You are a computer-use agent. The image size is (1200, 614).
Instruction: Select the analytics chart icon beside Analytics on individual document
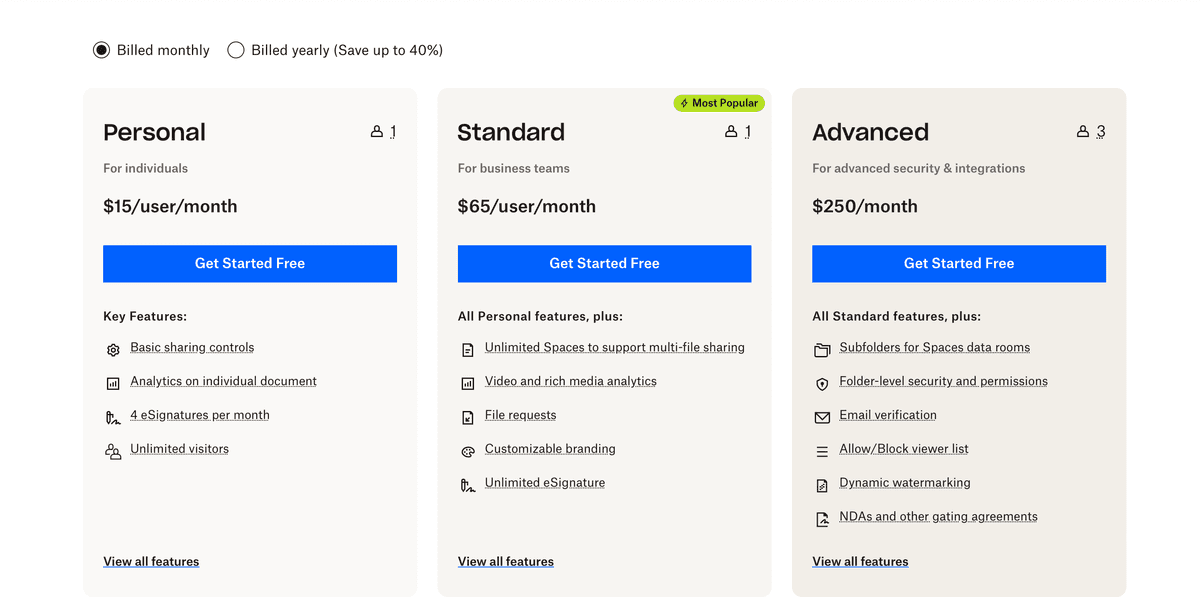(112, 384)
